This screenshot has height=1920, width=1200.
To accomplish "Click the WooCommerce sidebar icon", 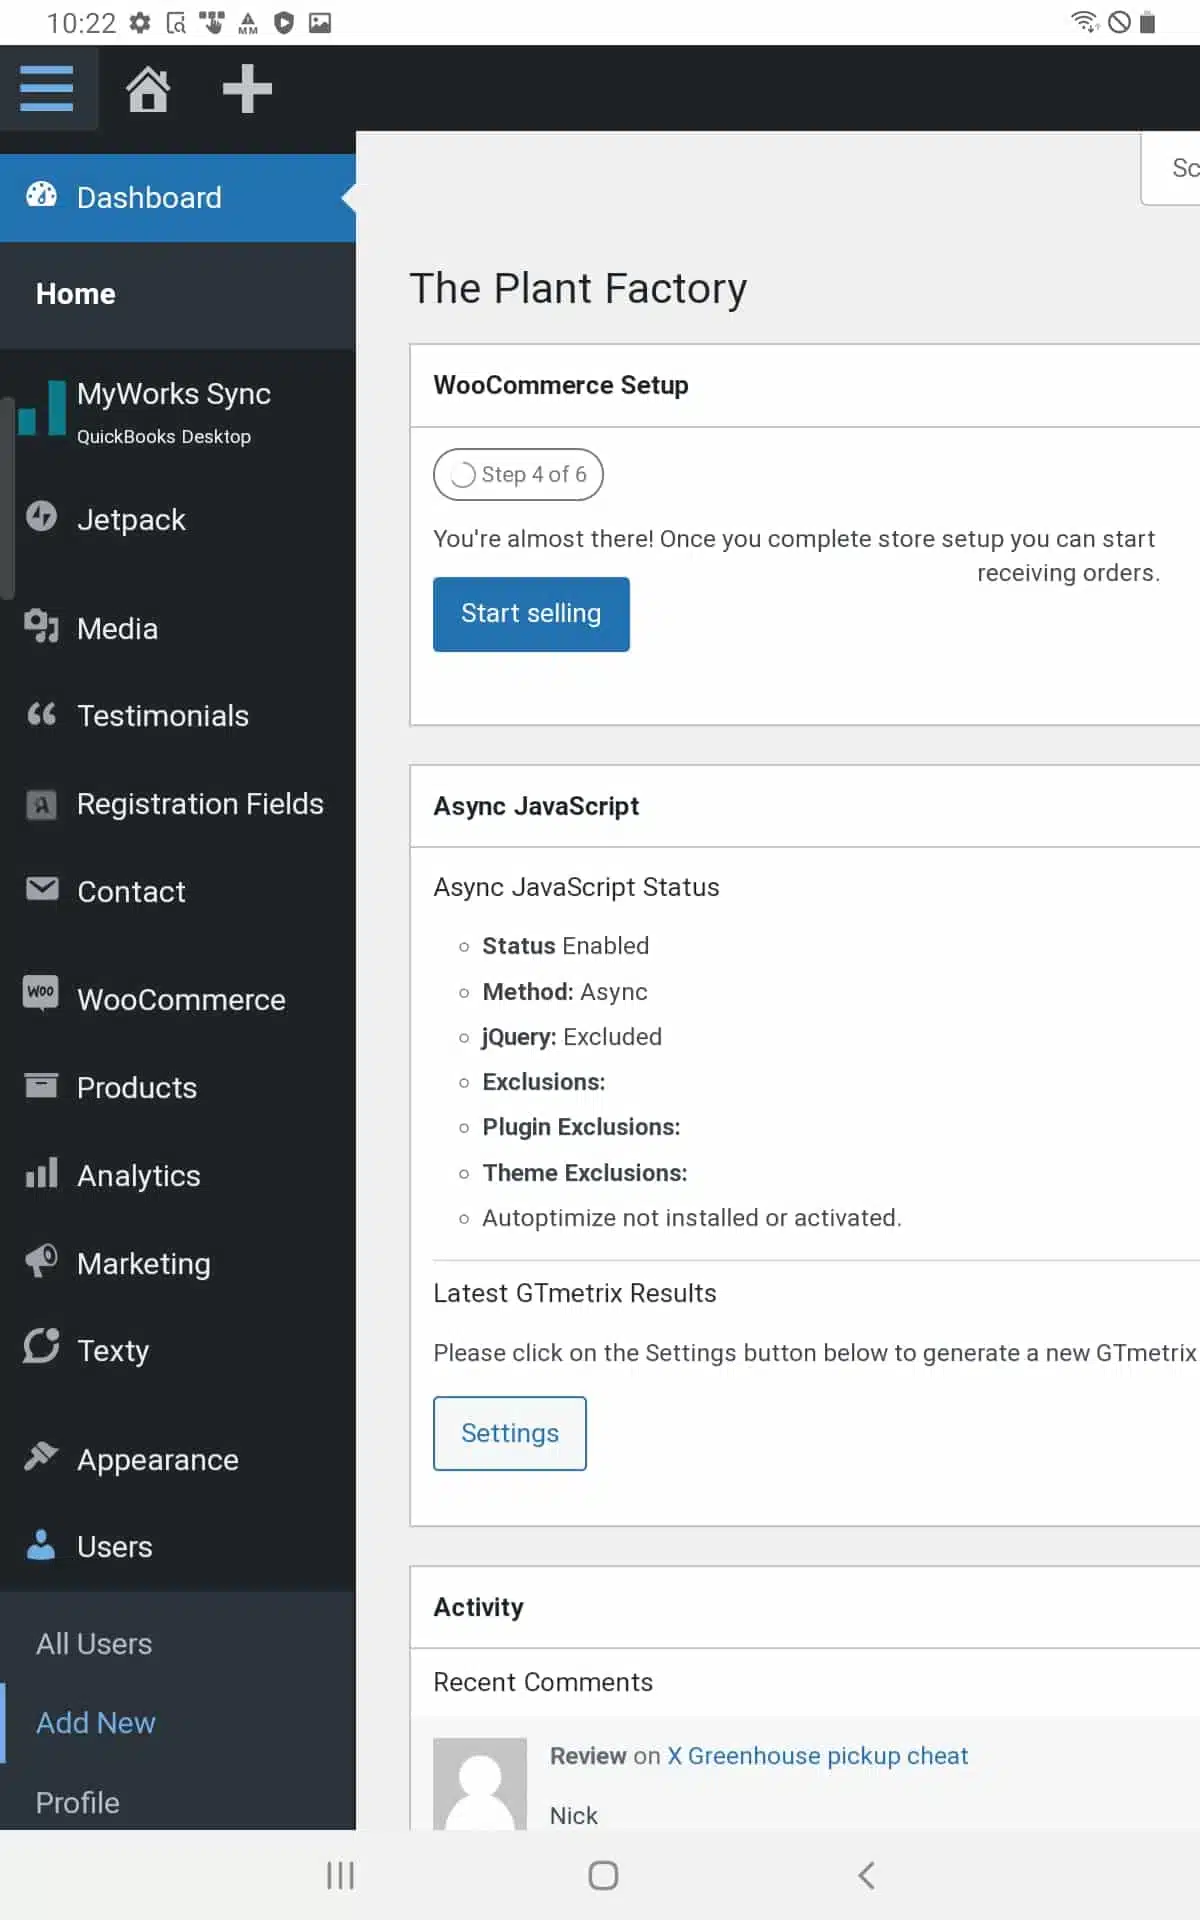I will pyautogui.click(x=41, y=993).
